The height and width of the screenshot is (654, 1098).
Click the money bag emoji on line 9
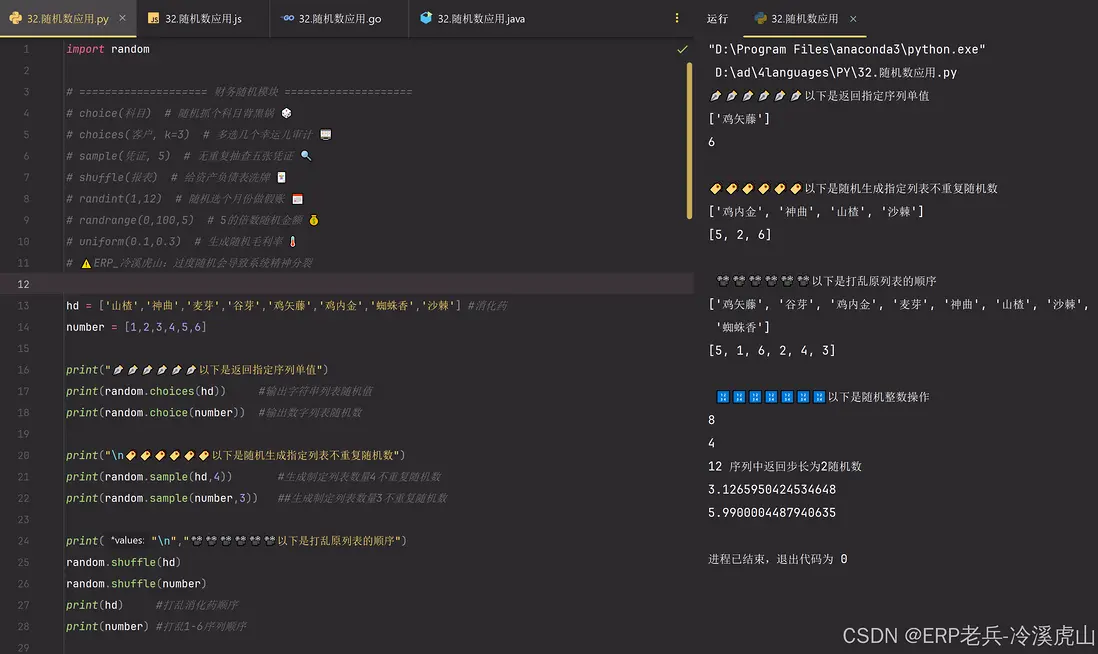pos(314,220)
